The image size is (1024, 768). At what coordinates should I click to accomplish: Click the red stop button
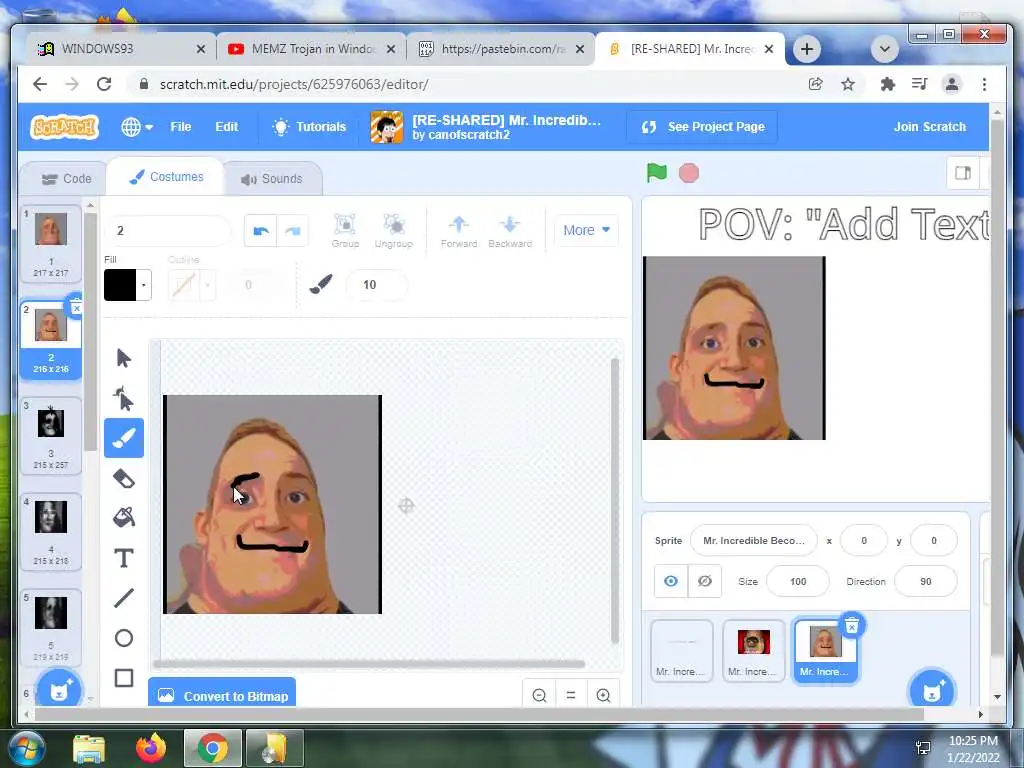(689, 173)
